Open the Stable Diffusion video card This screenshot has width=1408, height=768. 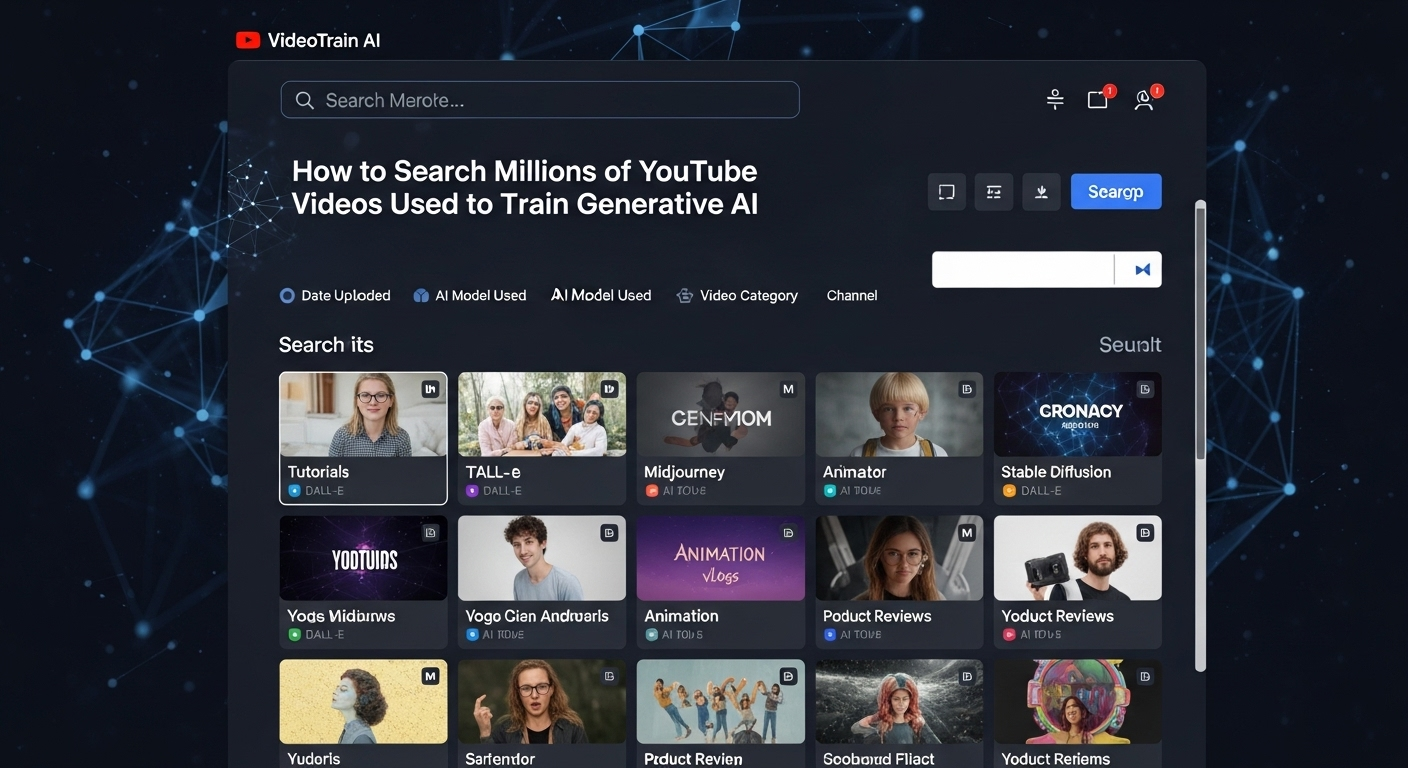click(x=1077, y=438)
